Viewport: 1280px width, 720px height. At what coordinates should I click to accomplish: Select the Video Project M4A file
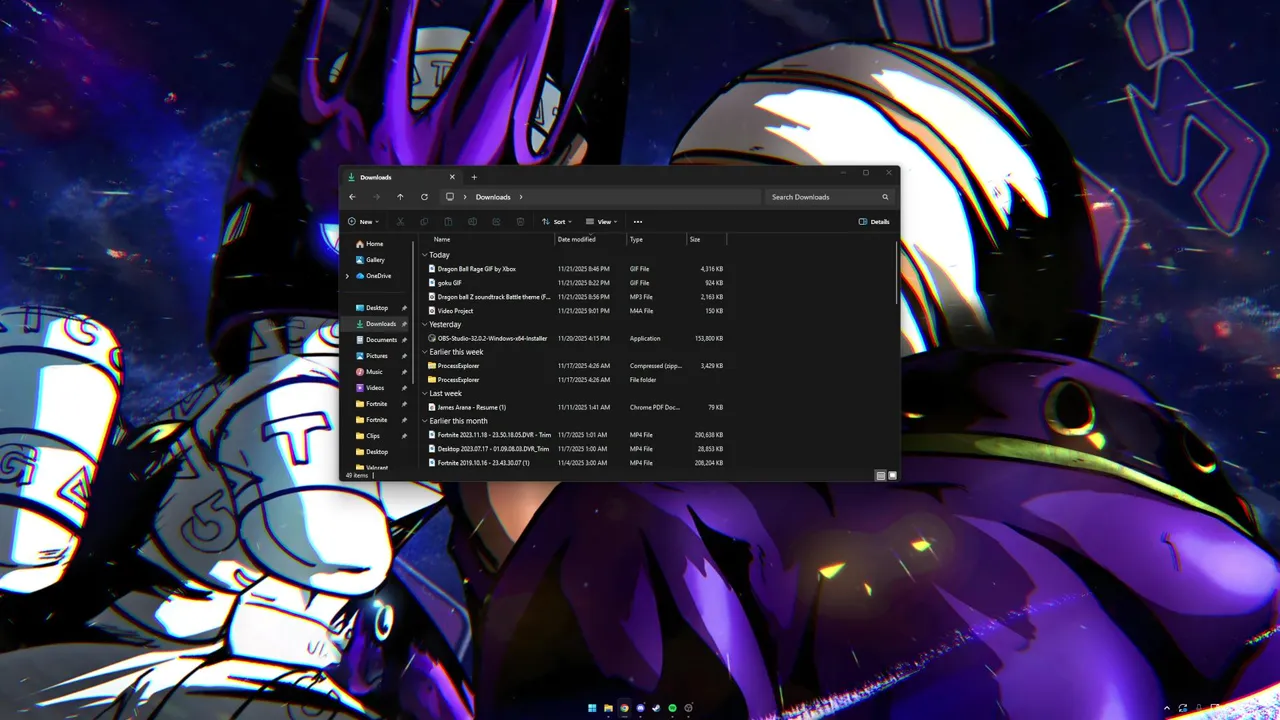[x=575, y=311]
